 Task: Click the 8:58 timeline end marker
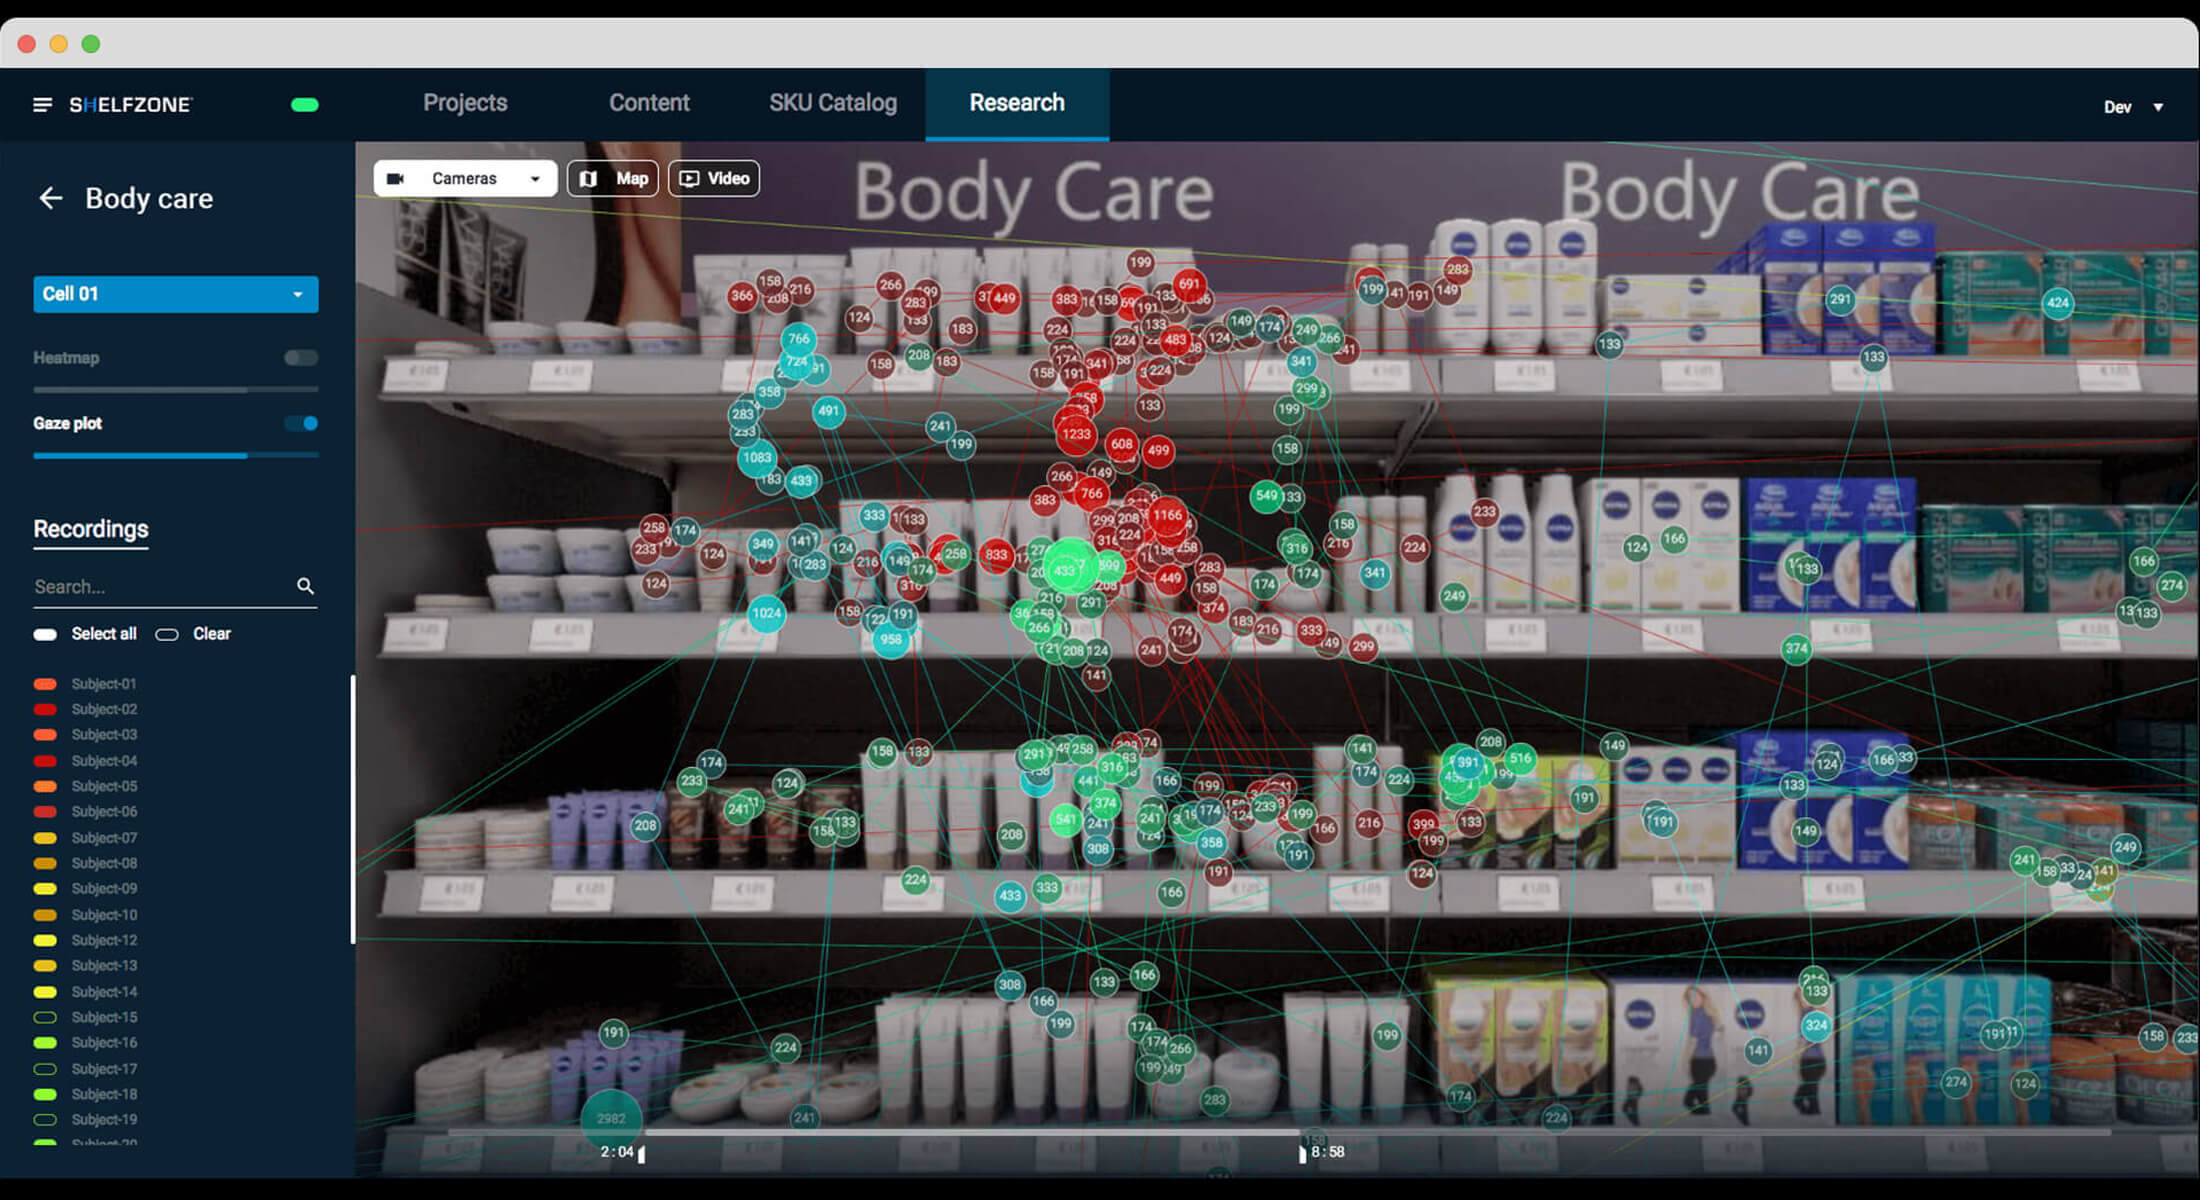(1302, 1154)
